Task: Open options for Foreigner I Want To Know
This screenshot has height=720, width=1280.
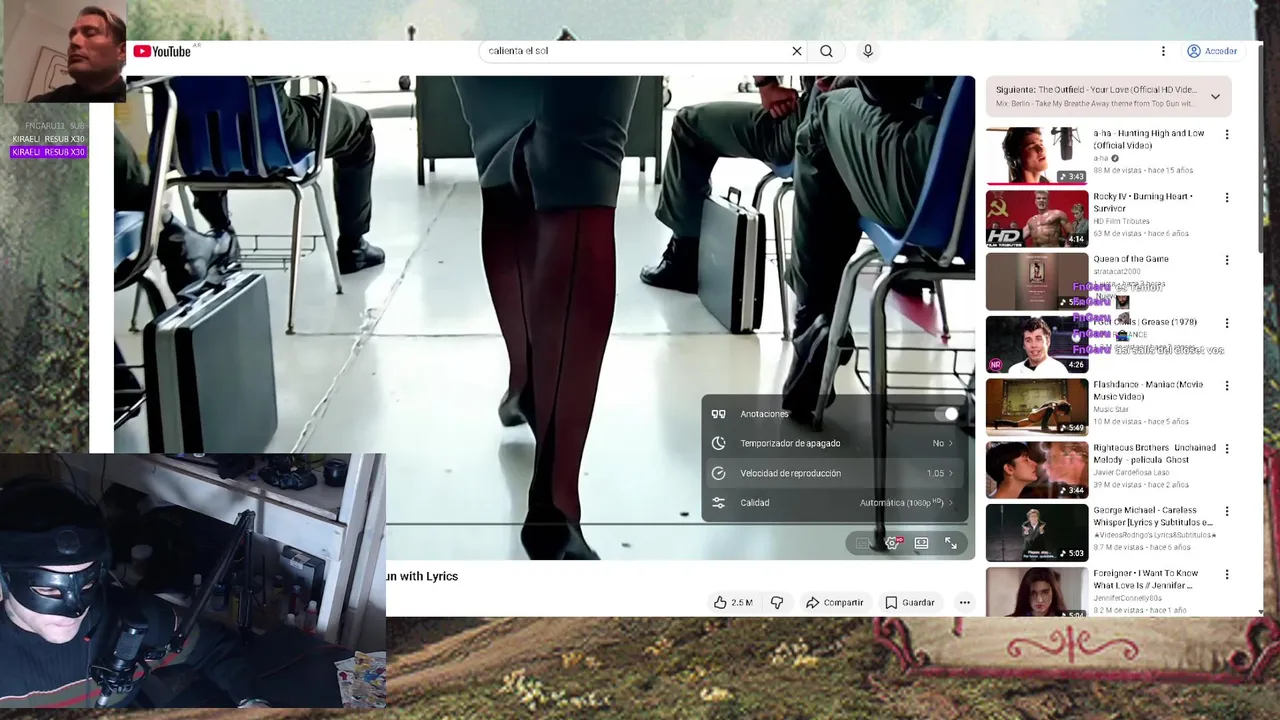Action: (x=1227, y=574)
